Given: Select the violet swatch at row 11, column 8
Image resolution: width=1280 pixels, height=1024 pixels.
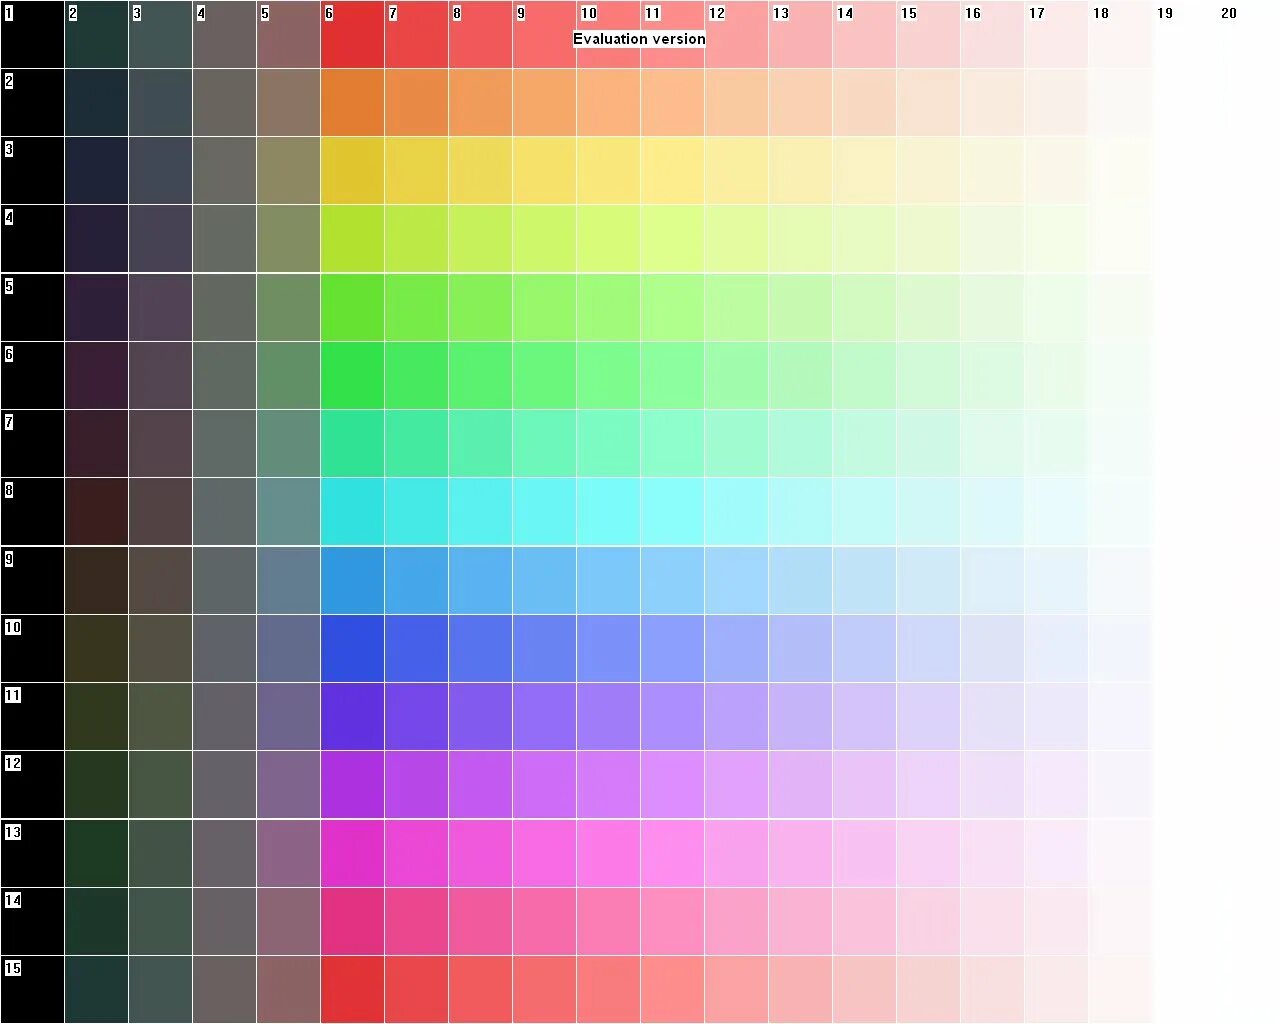Looking at the screenshot, I should 480,716.
